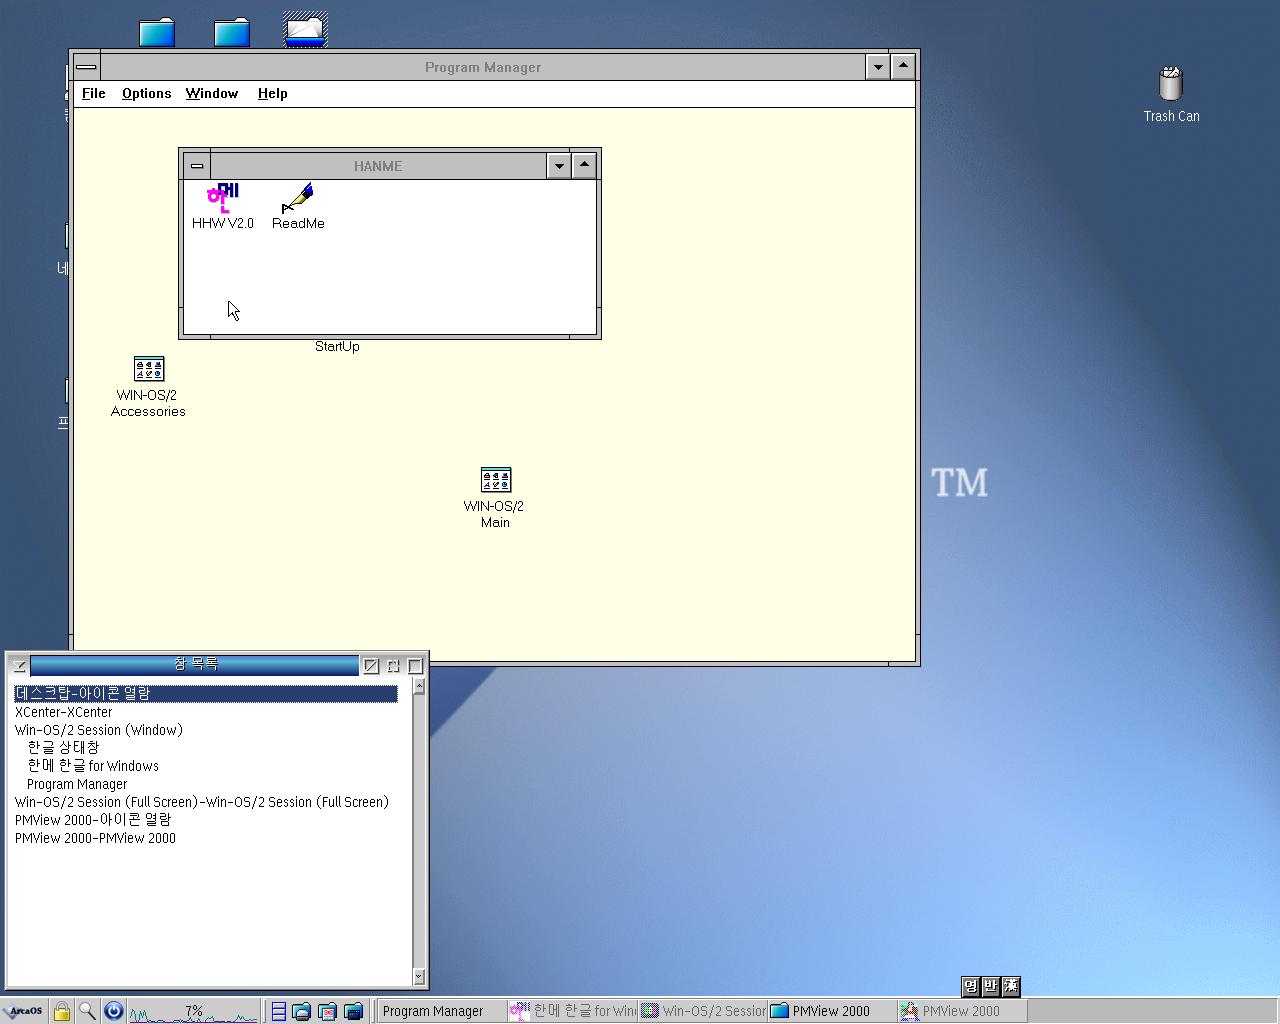
Task: Click the Program Manager title bar
Action: [483, 67]
